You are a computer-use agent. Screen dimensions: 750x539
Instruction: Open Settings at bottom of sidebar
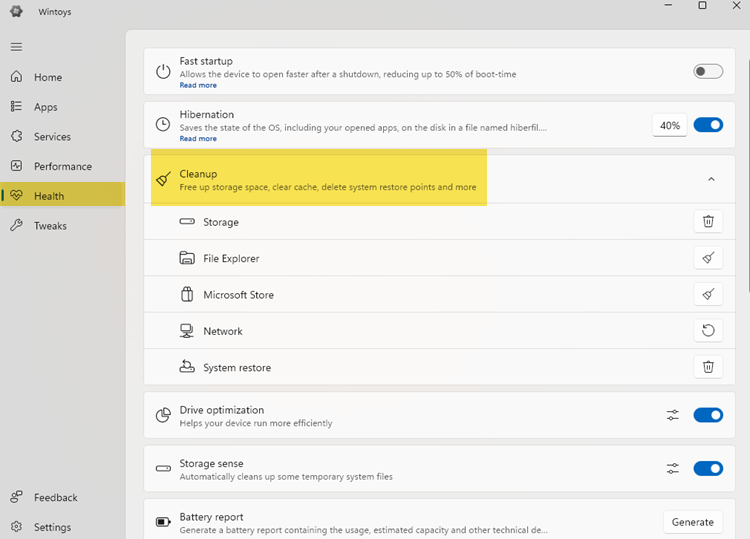(52, 527)
